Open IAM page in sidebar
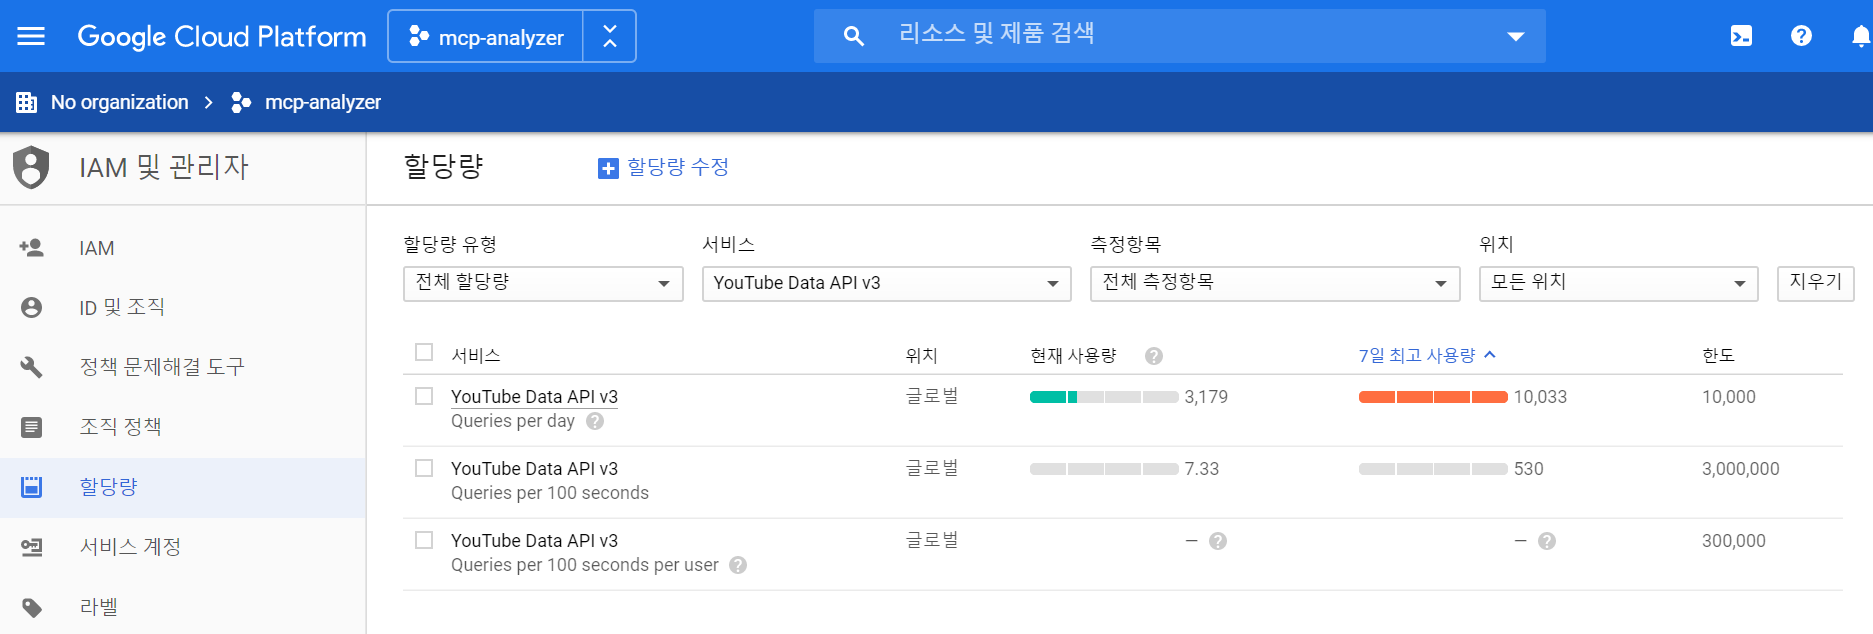Viewport: 1873px width, 634px height. [x=182, y=248]
